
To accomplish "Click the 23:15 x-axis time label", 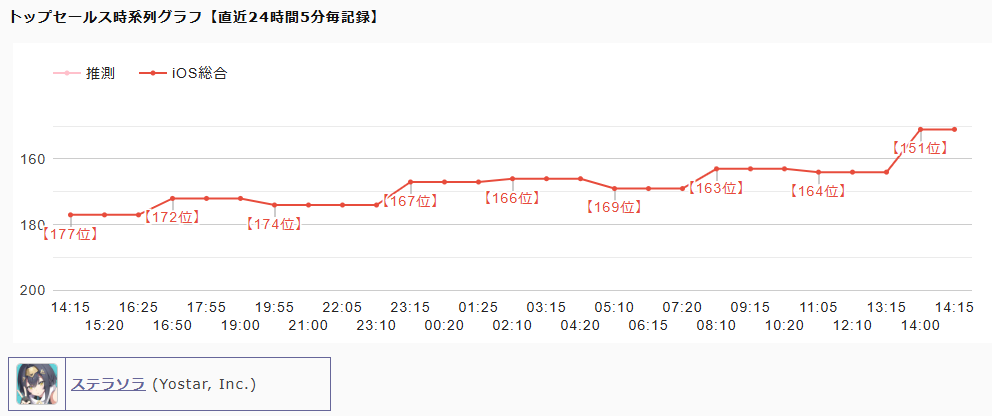I will pyautogui.click(x=410, y=307).
